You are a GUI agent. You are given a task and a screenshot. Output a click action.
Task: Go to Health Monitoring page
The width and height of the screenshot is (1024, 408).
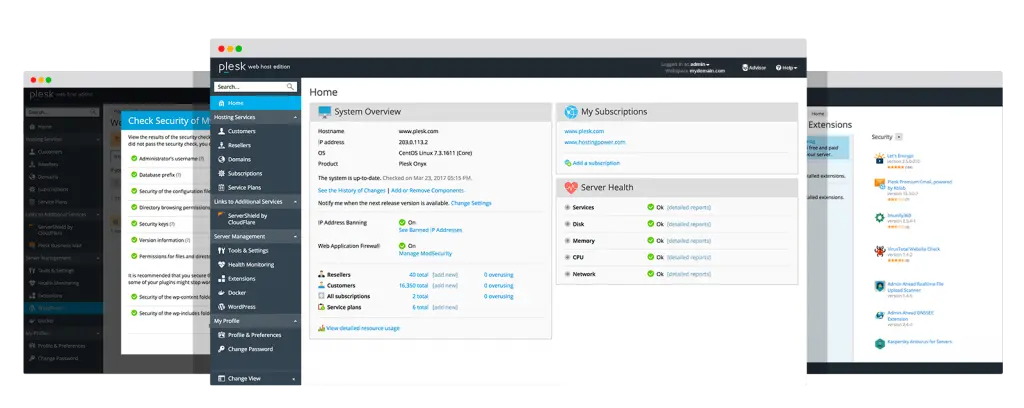[250, 264]
